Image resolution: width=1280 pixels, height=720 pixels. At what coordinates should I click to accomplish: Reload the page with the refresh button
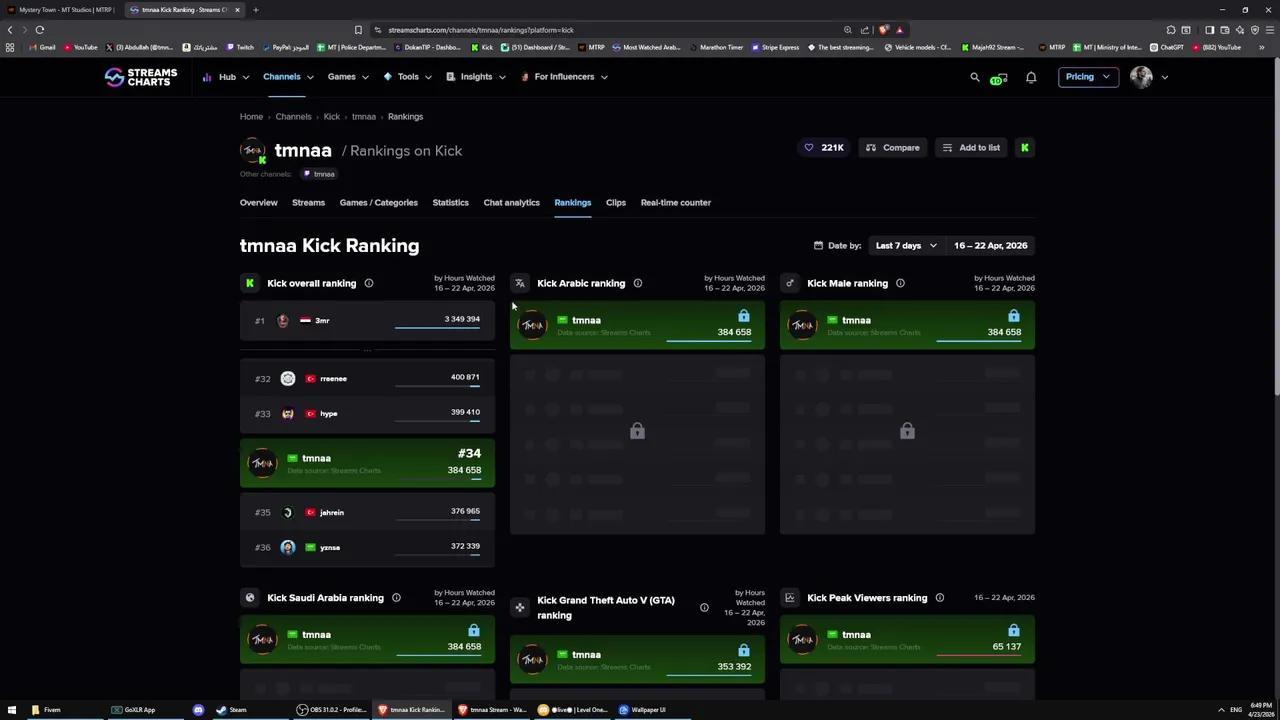click(40, 30)
